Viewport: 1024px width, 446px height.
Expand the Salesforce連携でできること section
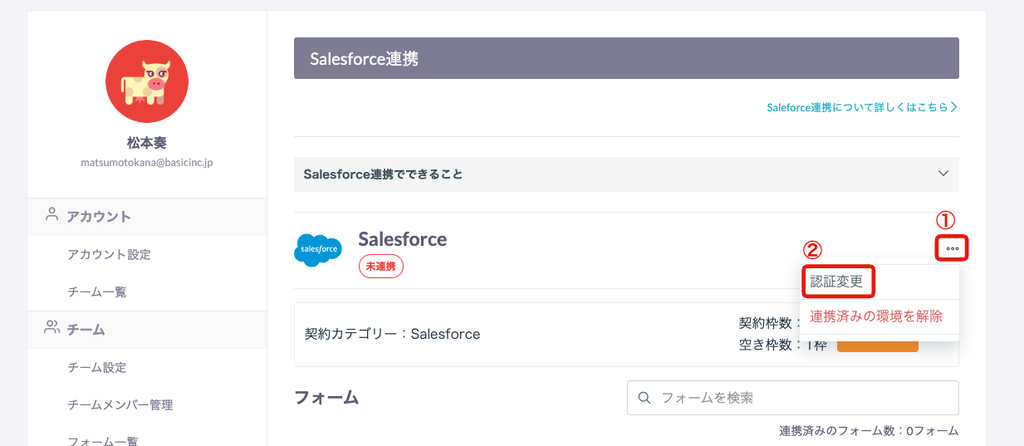click(626, 174)
